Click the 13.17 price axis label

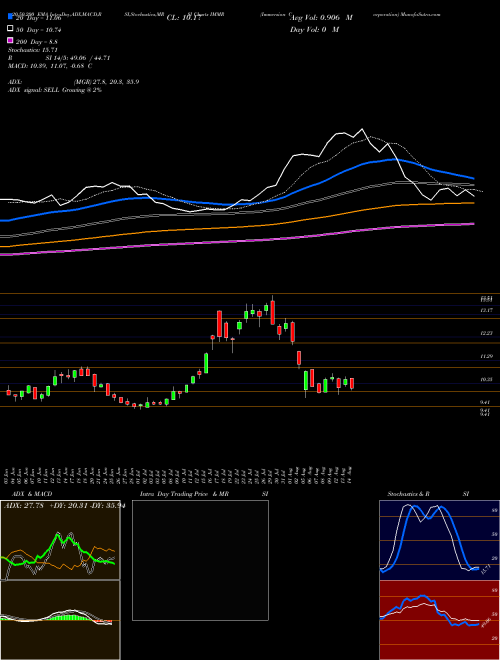(x=487, y=310)
